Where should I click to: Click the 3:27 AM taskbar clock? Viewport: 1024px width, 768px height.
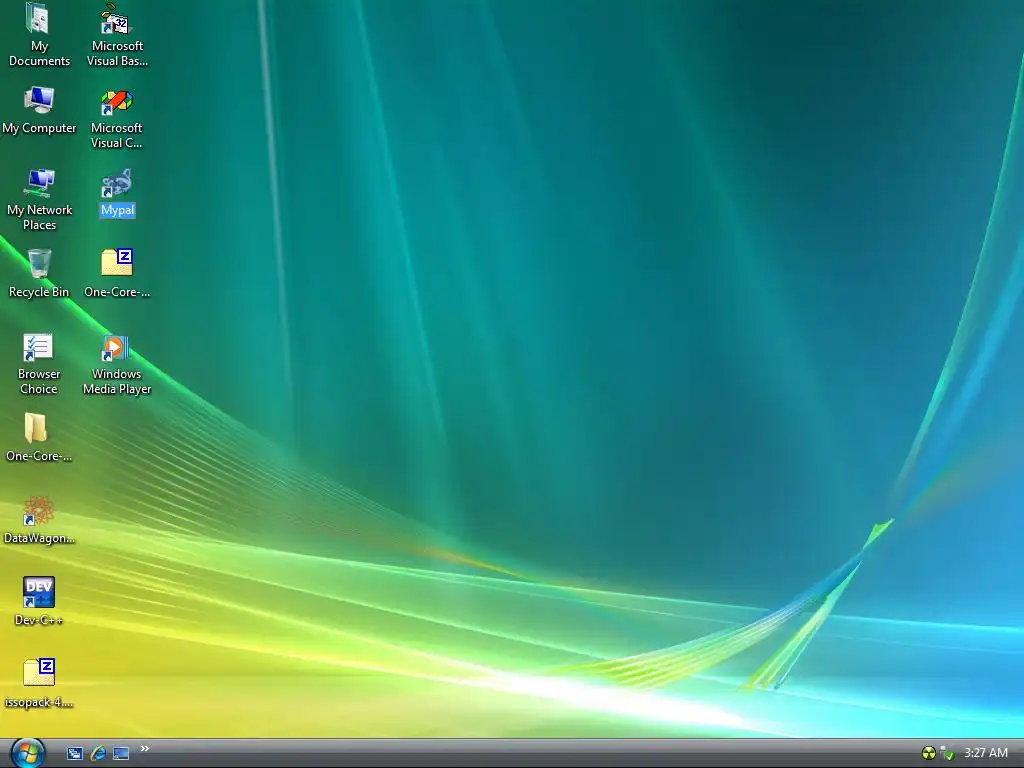click(x=985, y=753)
